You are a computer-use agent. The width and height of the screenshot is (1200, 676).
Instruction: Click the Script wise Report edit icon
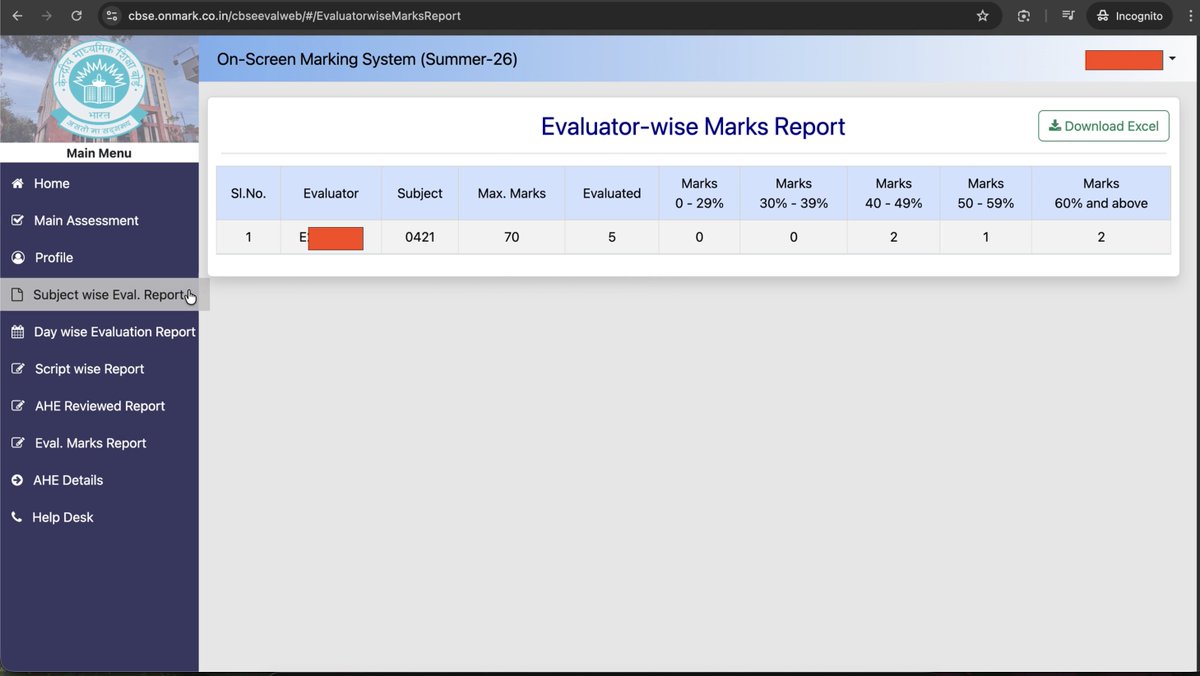coord(17,368)
